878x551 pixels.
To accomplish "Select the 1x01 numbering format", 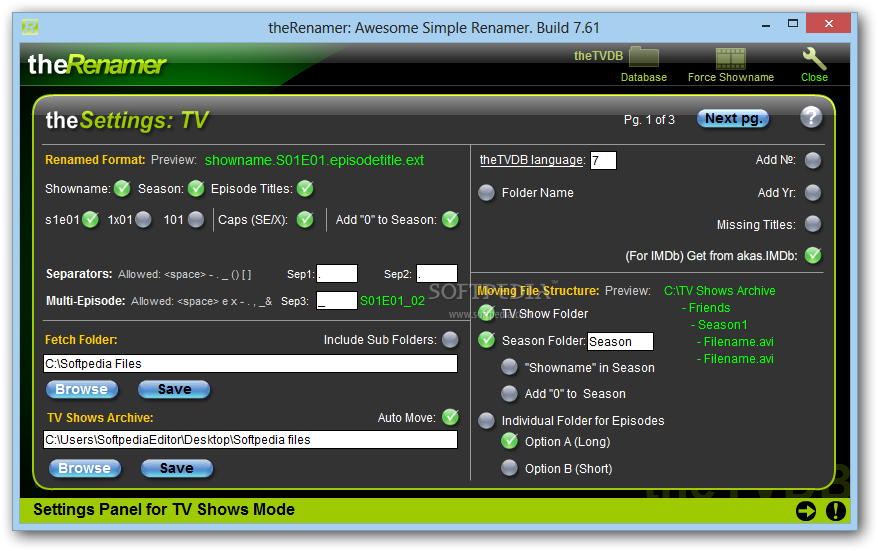I will tap(143, 220).
